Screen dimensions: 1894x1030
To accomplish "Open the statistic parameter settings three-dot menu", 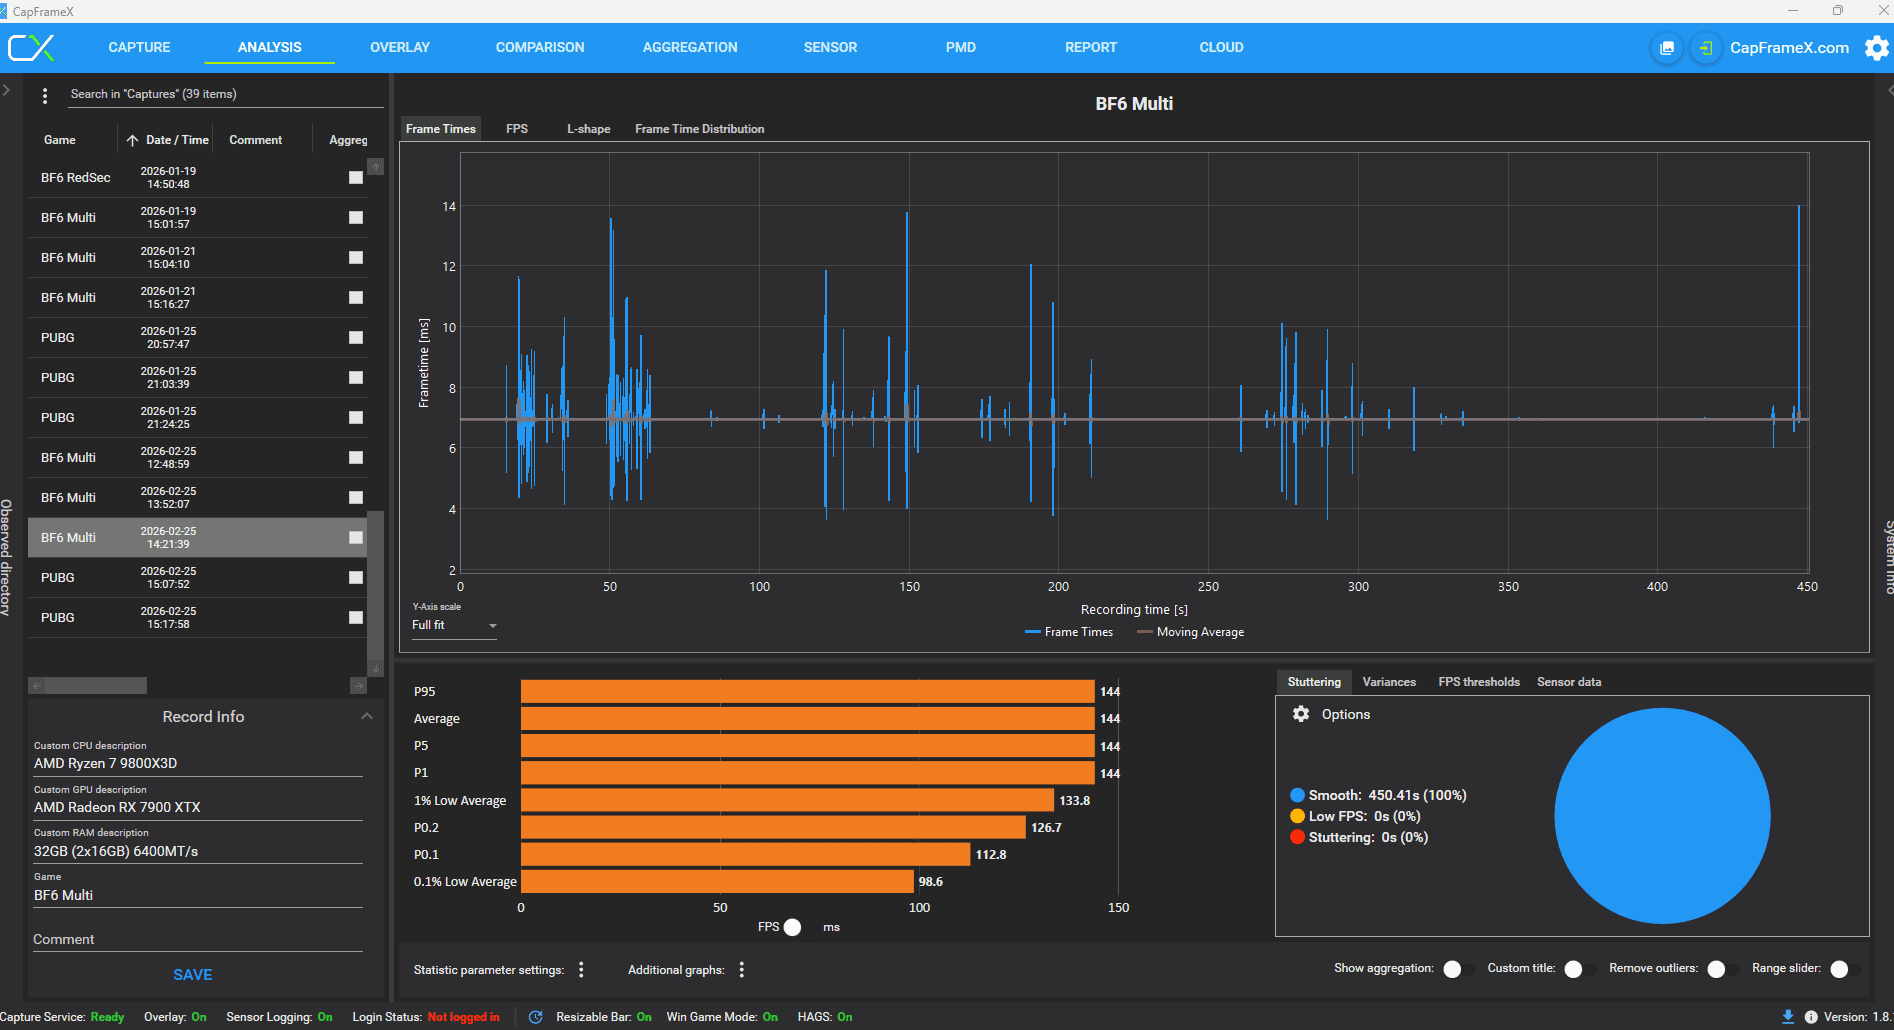I will click(x=581, y=970).
